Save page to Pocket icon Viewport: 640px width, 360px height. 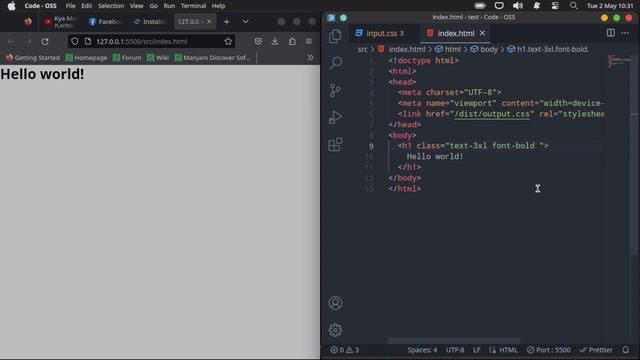(x=258, y=41)
